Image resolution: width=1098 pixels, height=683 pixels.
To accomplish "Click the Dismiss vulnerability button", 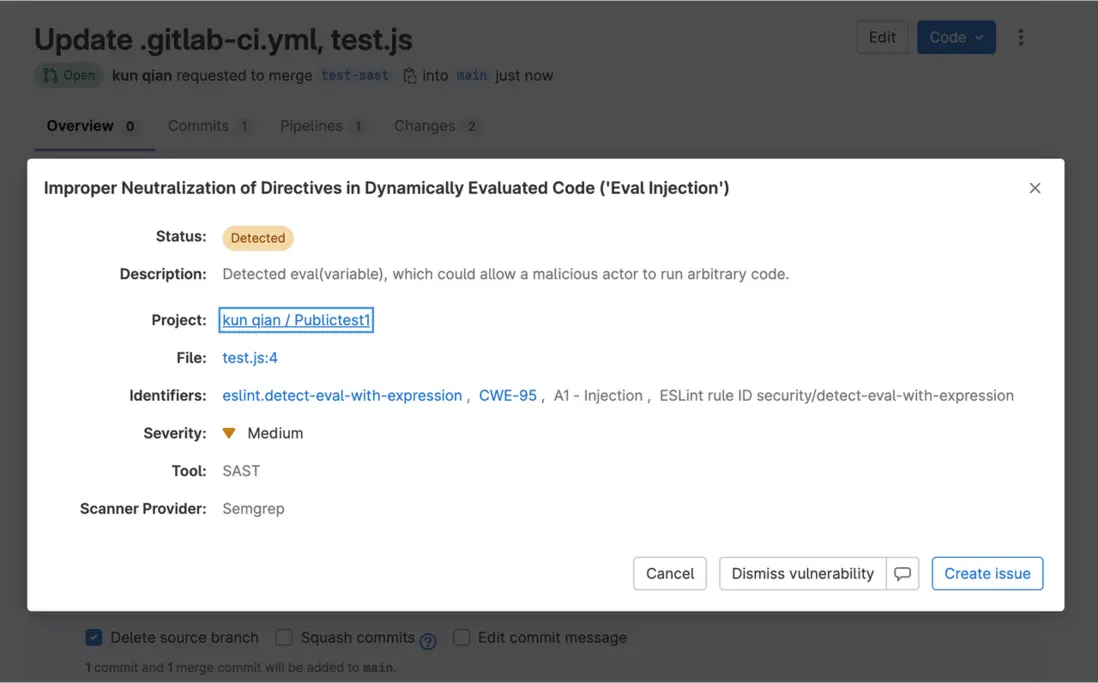I will click(x=802, y=574).
